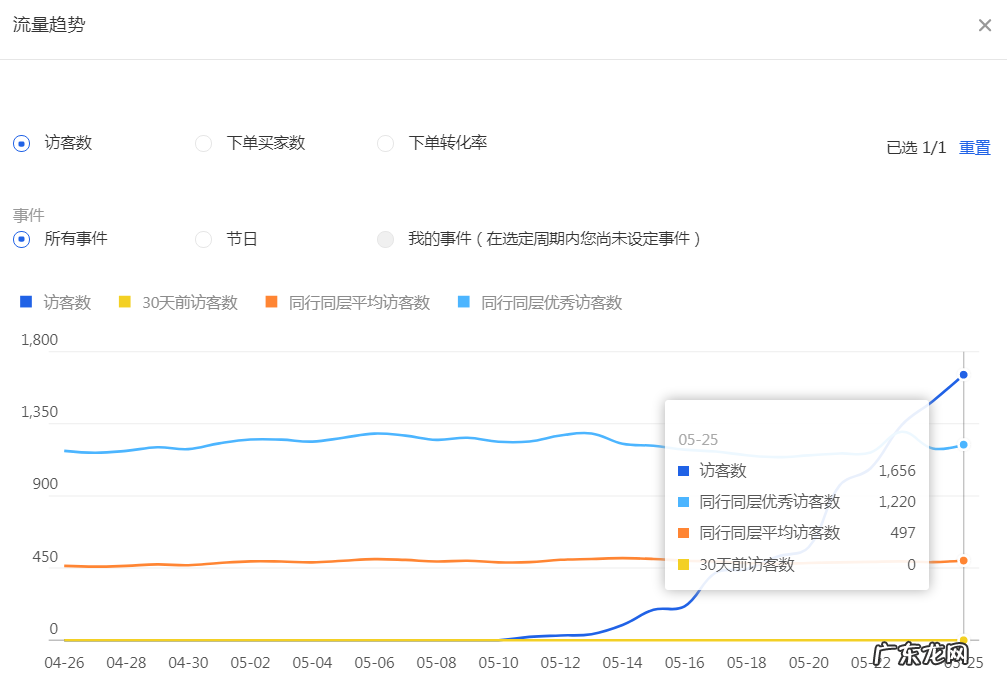Viewport: 1007px width, 683px height.
Task: Select the 下单转化率 radio button
Action: click(x=385, y=143)
